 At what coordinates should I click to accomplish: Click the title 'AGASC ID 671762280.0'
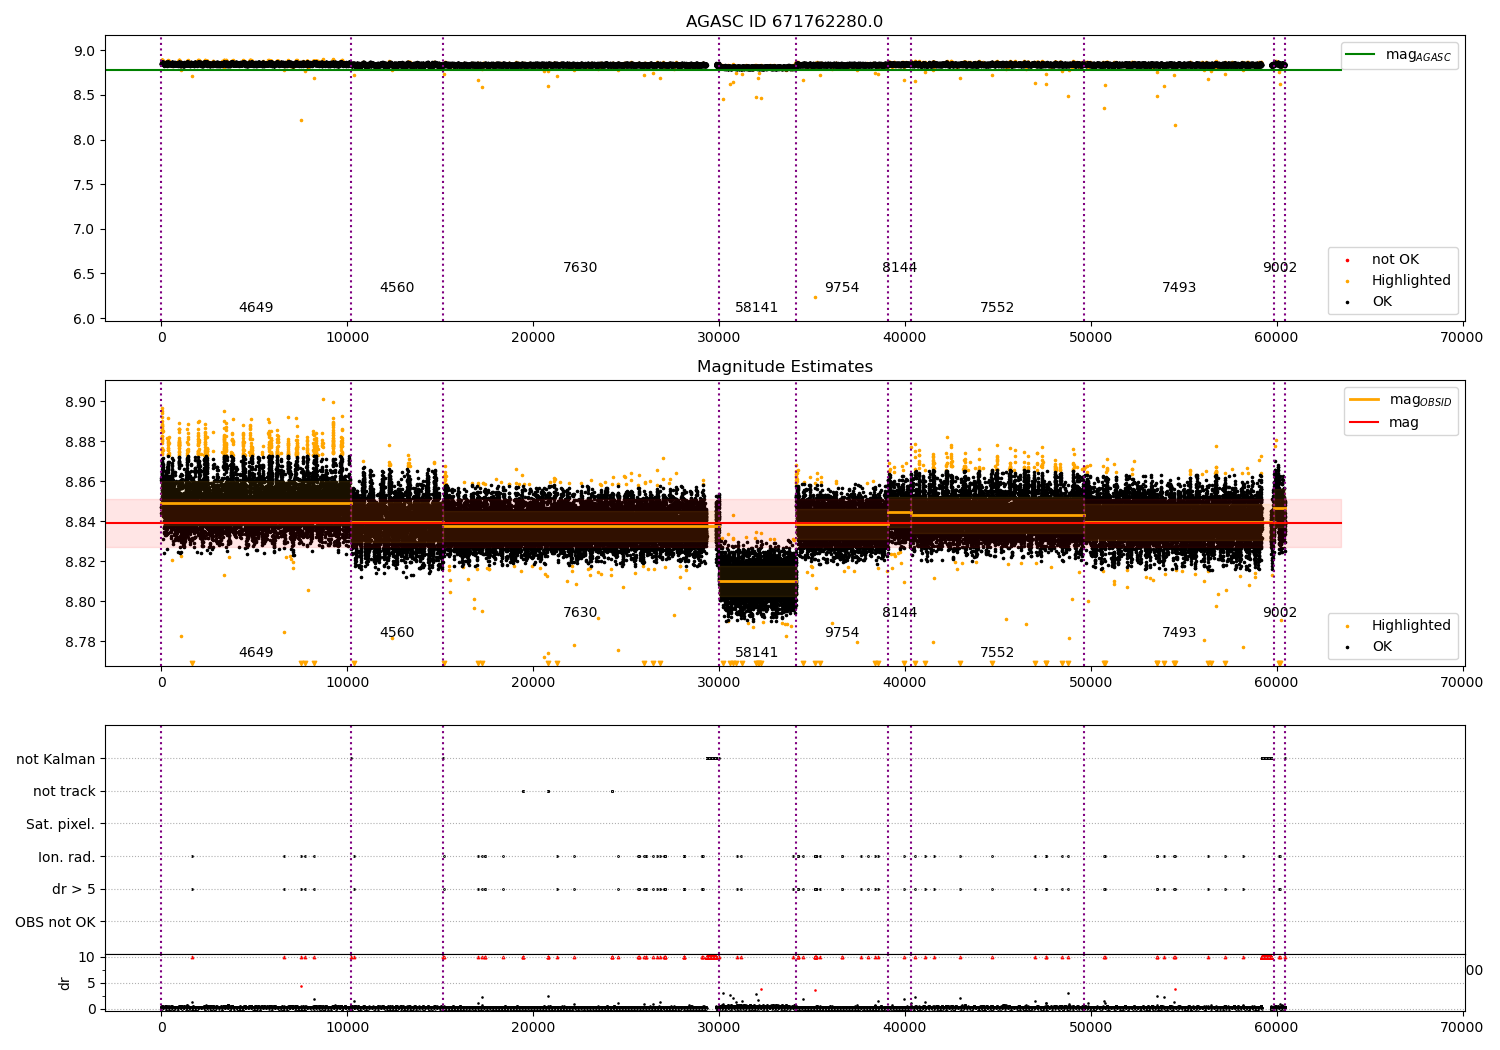[x=784, y=22]
